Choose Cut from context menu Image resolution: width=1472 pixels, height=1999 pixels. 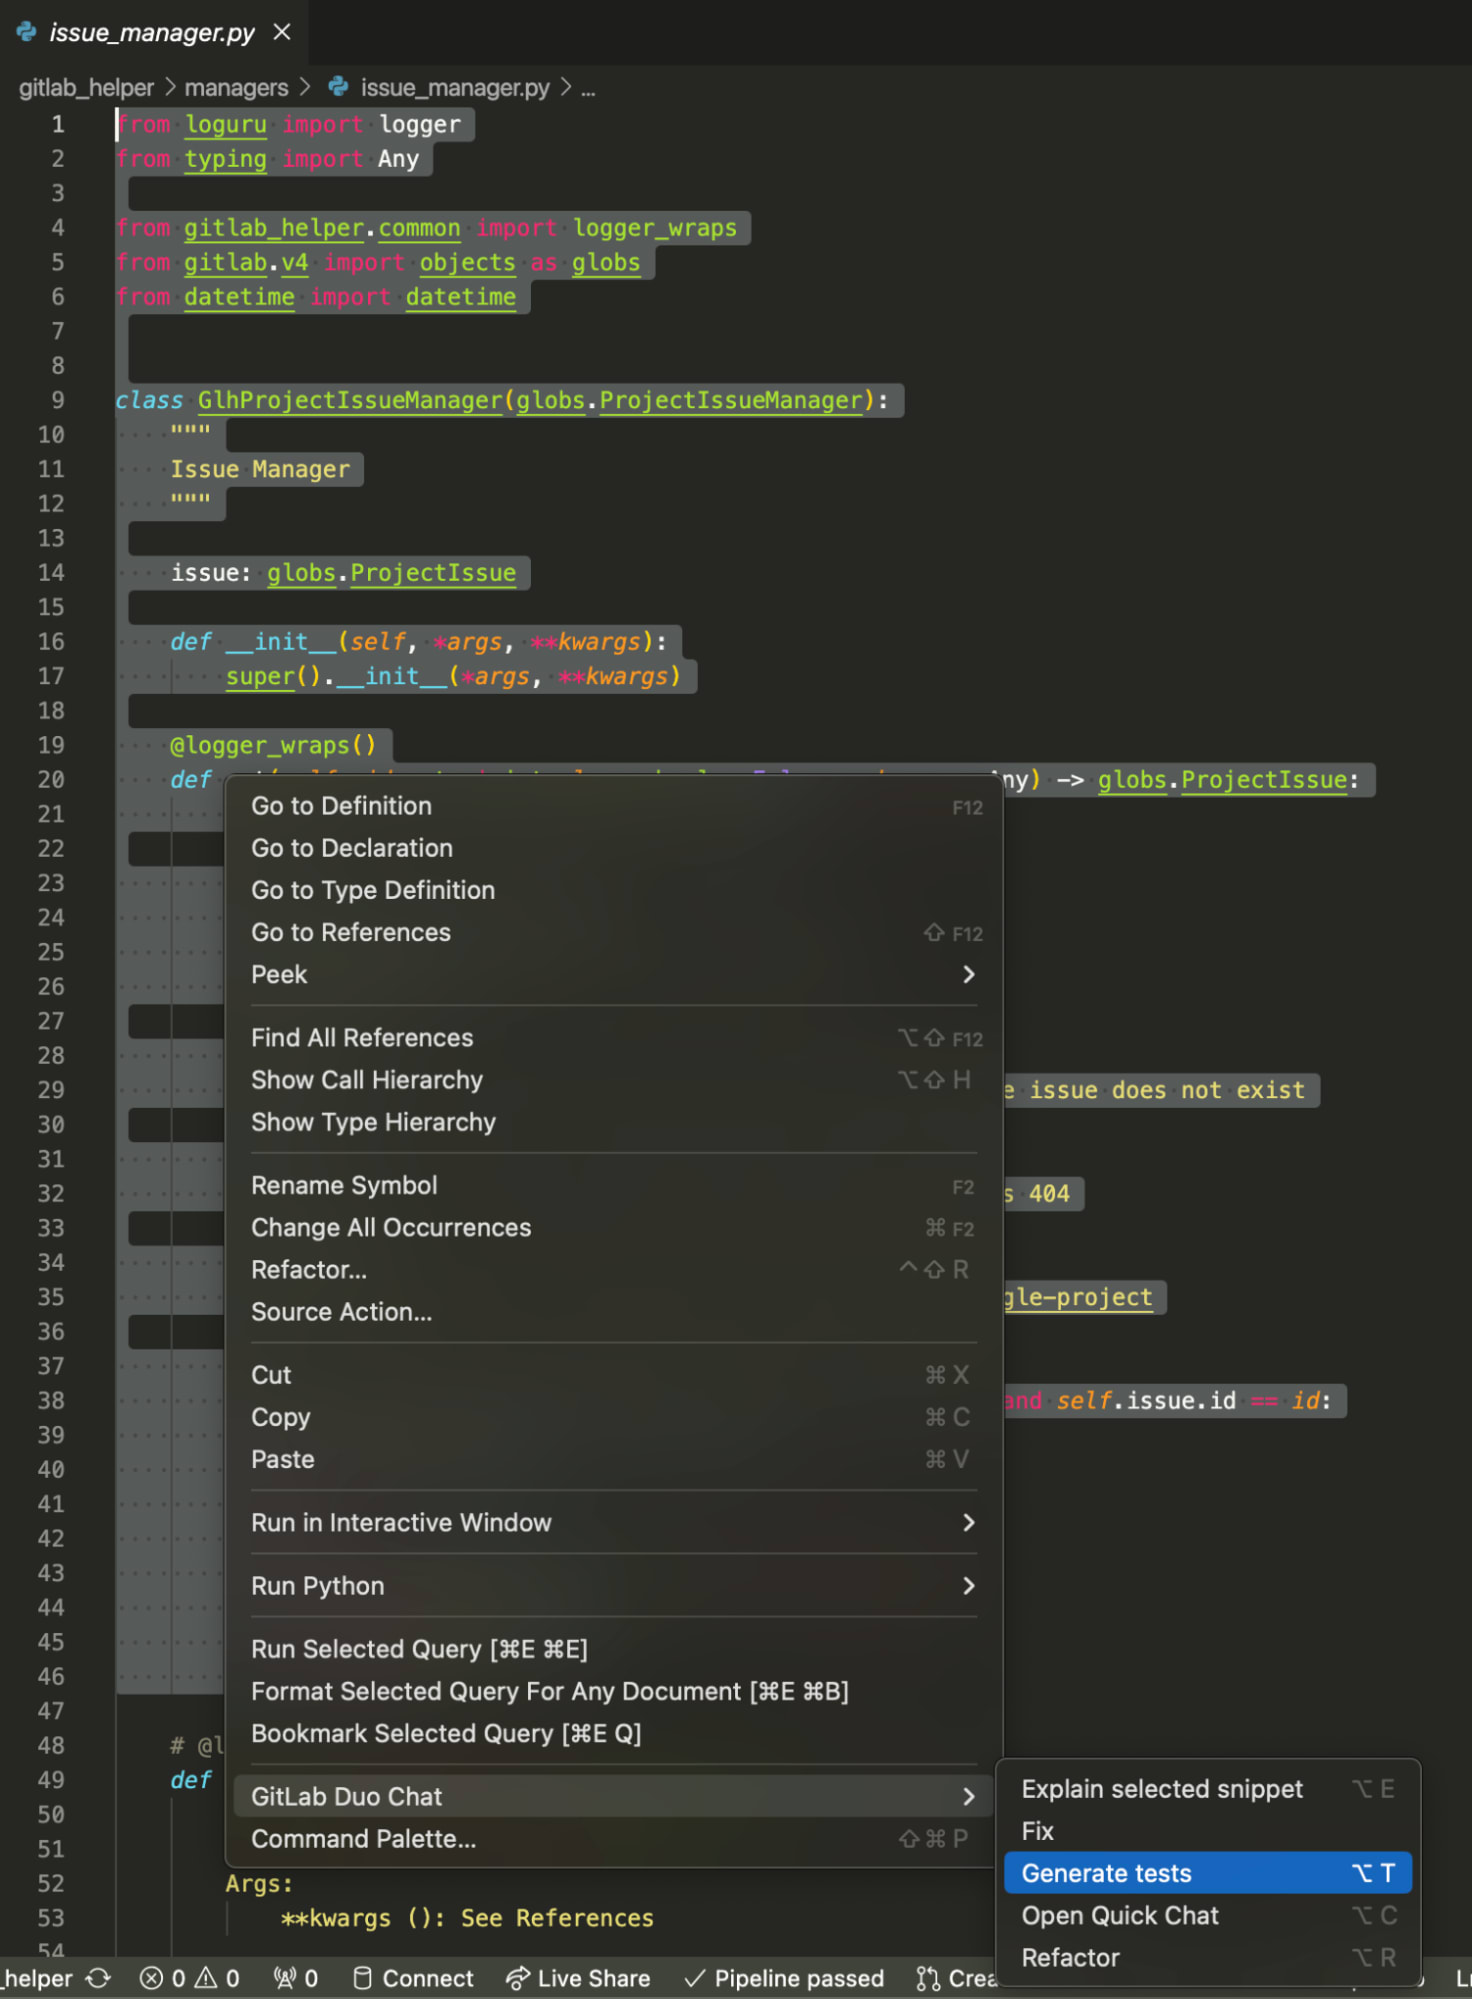click(613, 1375)
